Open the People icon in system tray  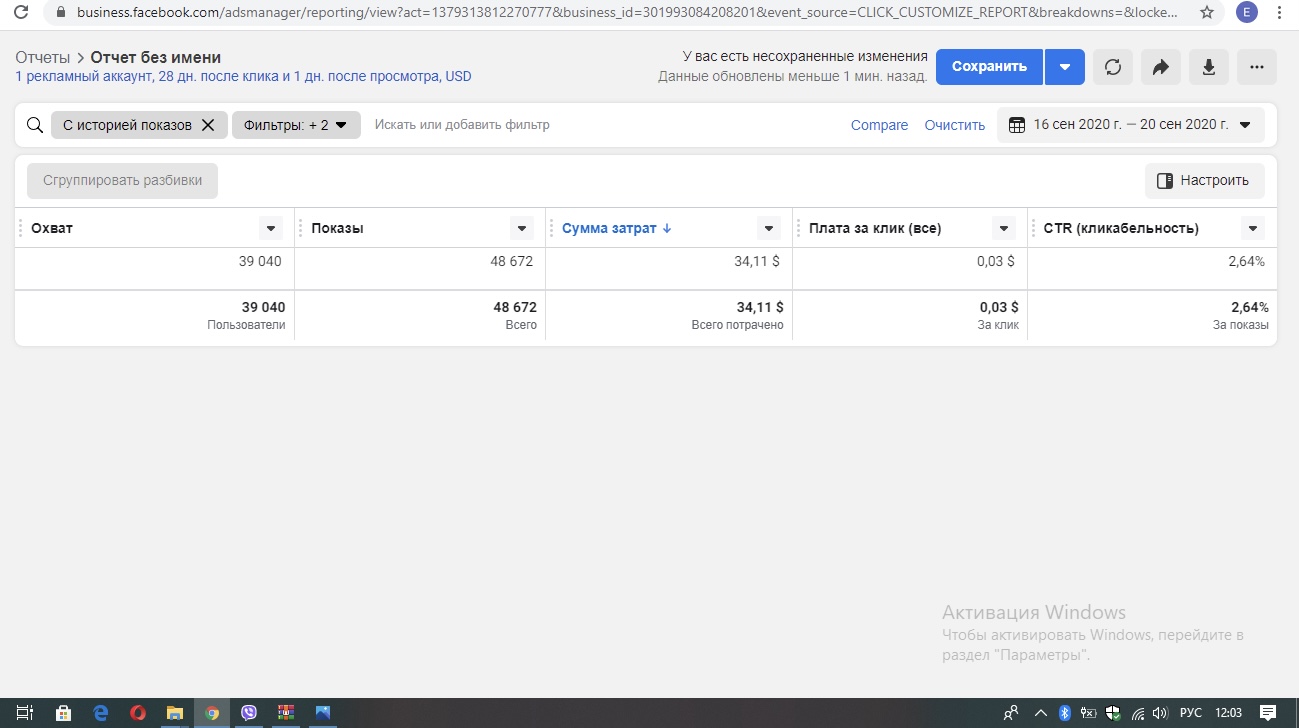(1011, 713)
